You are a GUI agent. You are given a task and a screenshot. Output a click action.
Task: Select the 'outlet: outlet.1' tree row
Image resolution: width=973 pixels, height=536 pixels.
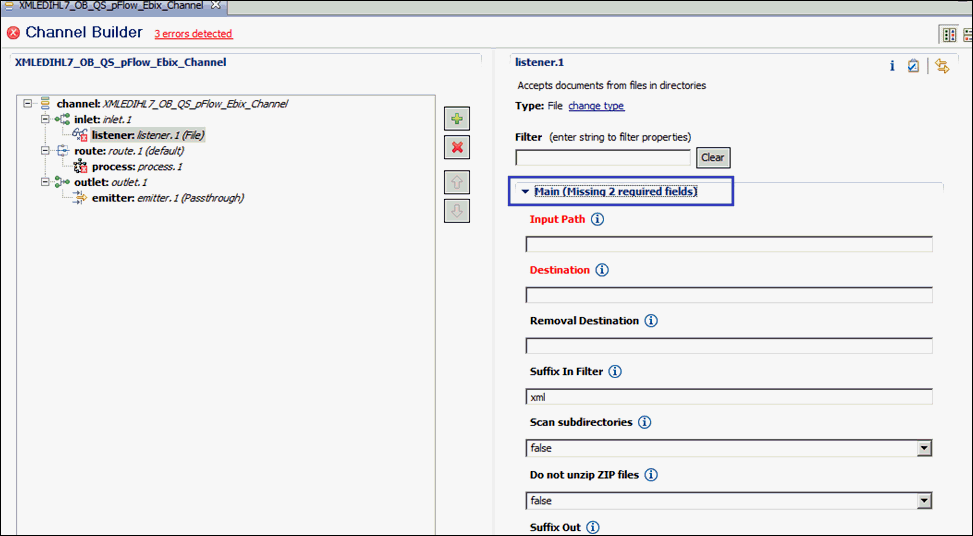(110, 182)
